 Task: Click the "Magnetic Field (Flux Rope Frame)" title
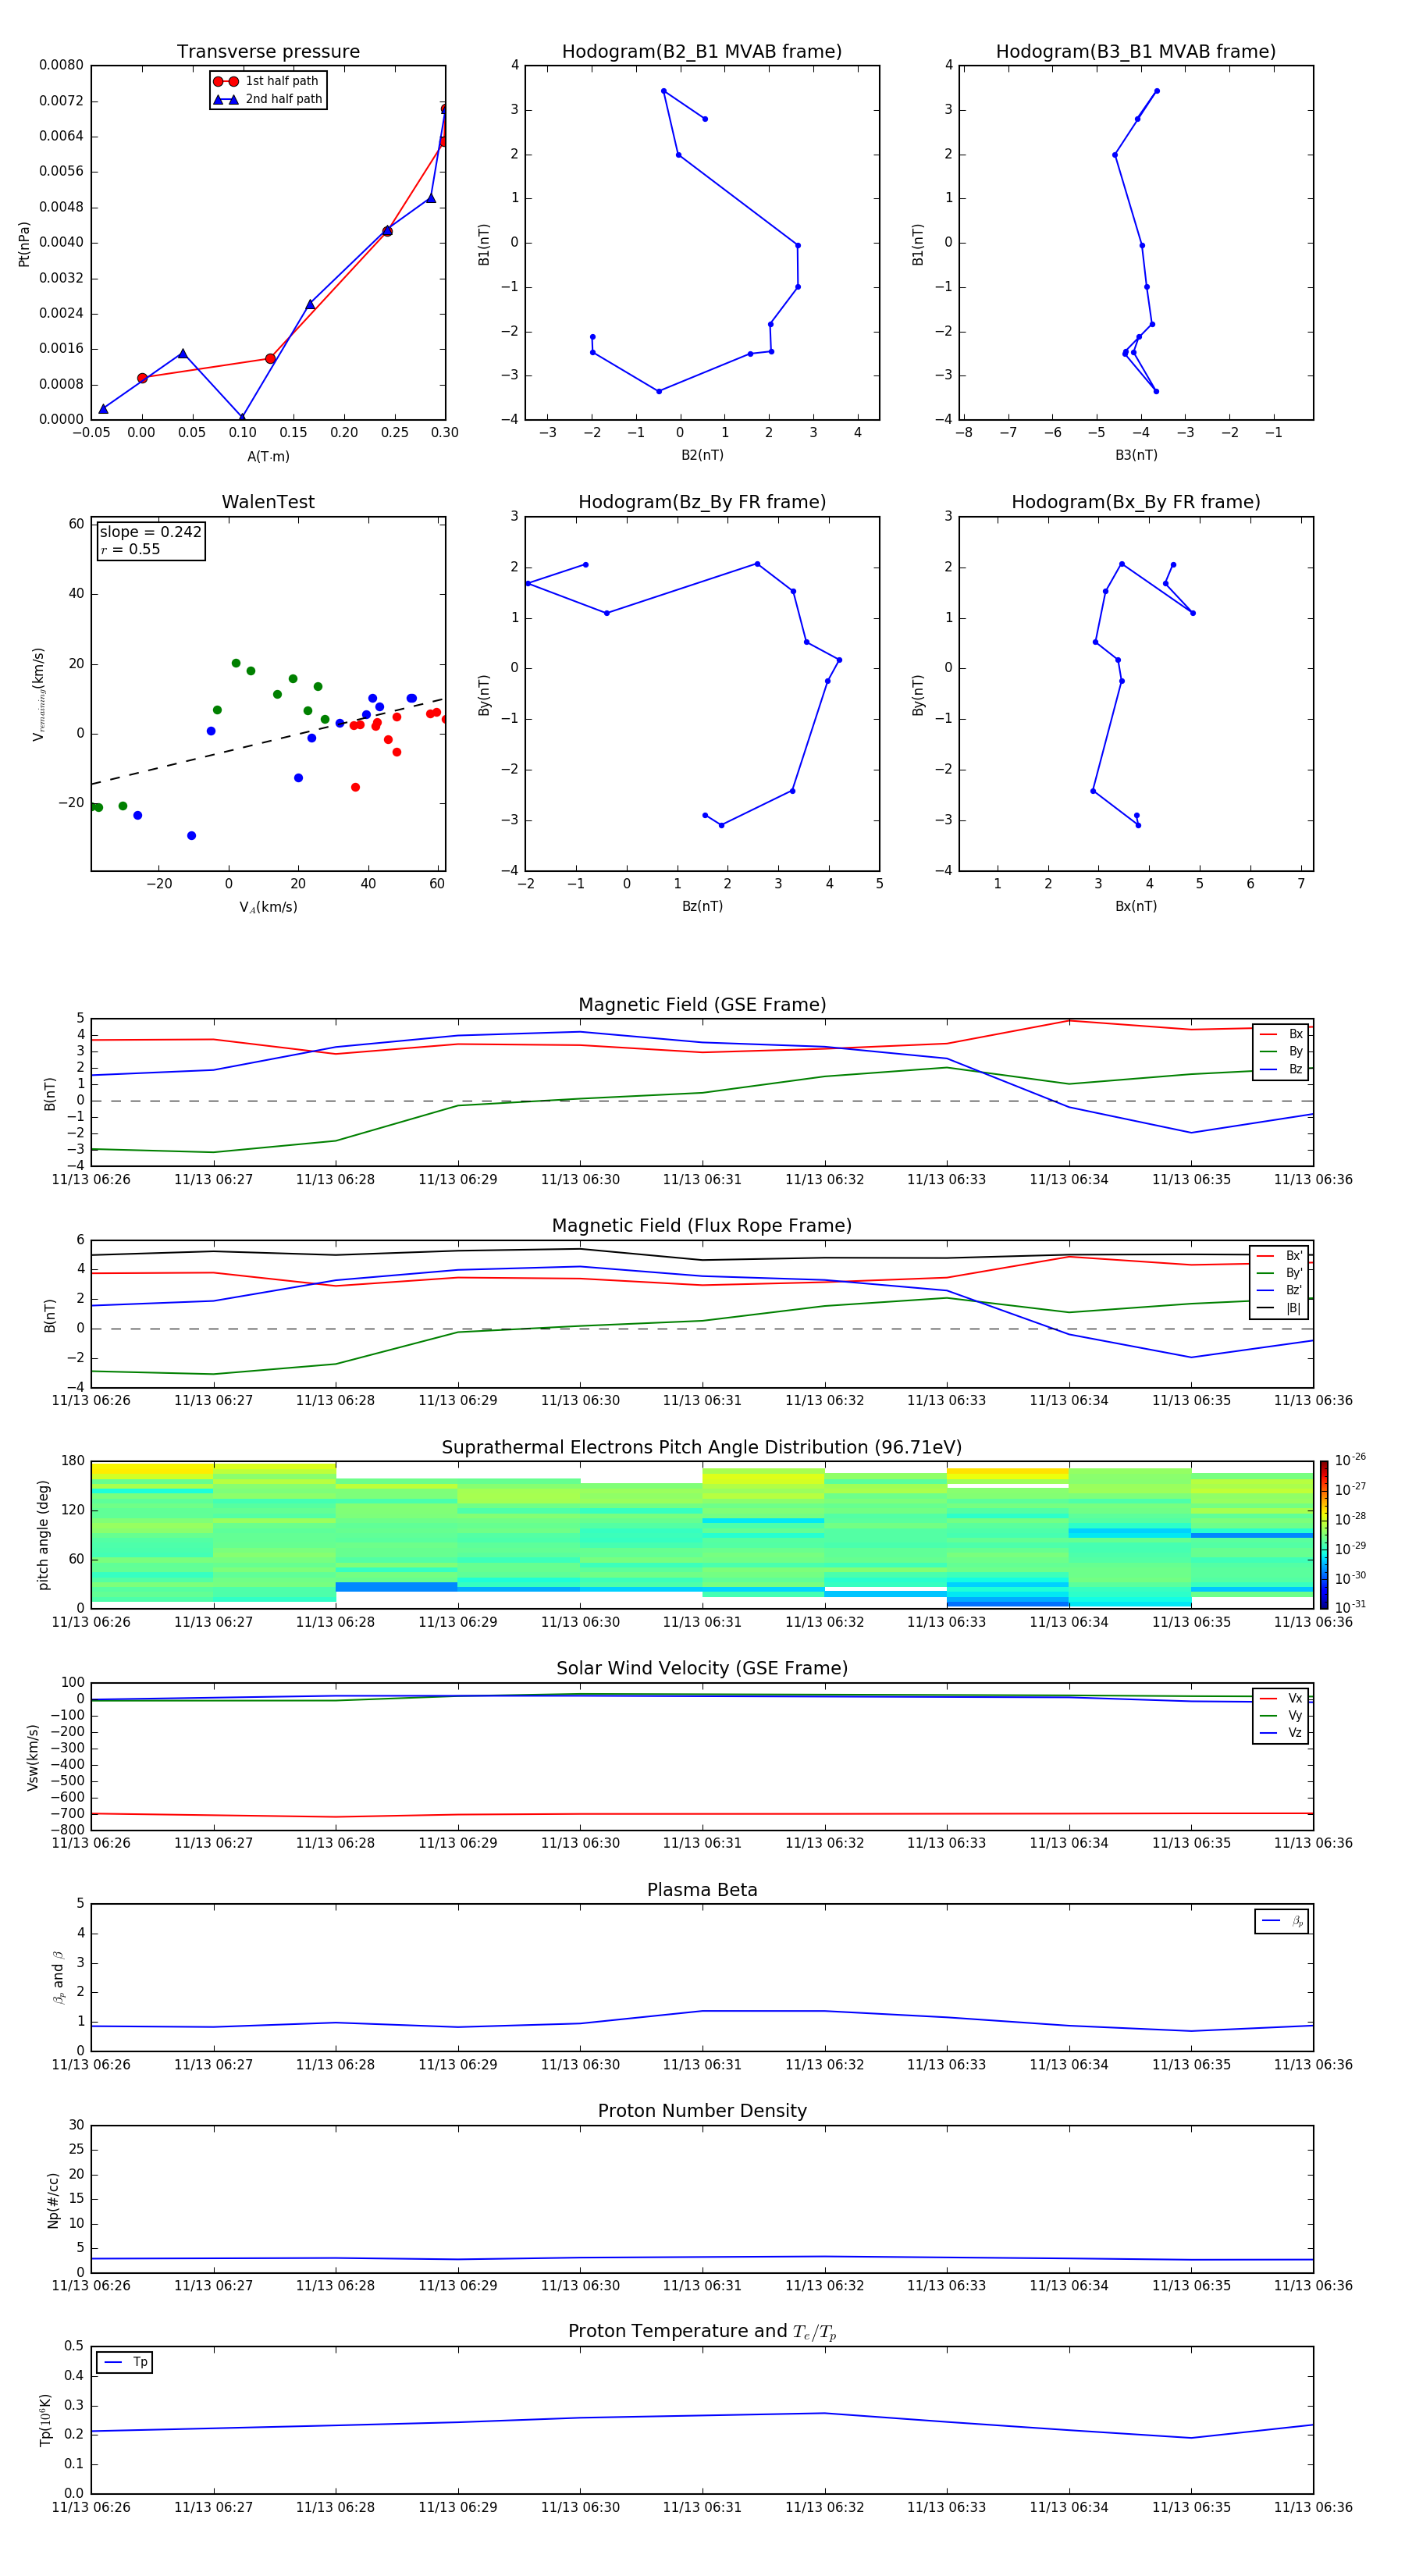pos(702,1226)
